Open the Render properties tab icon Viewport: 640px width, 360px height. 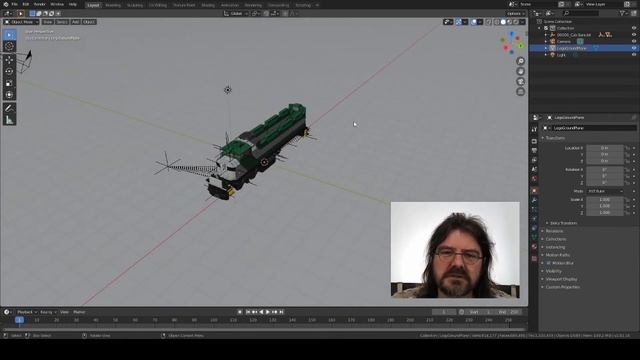(534, 141)
